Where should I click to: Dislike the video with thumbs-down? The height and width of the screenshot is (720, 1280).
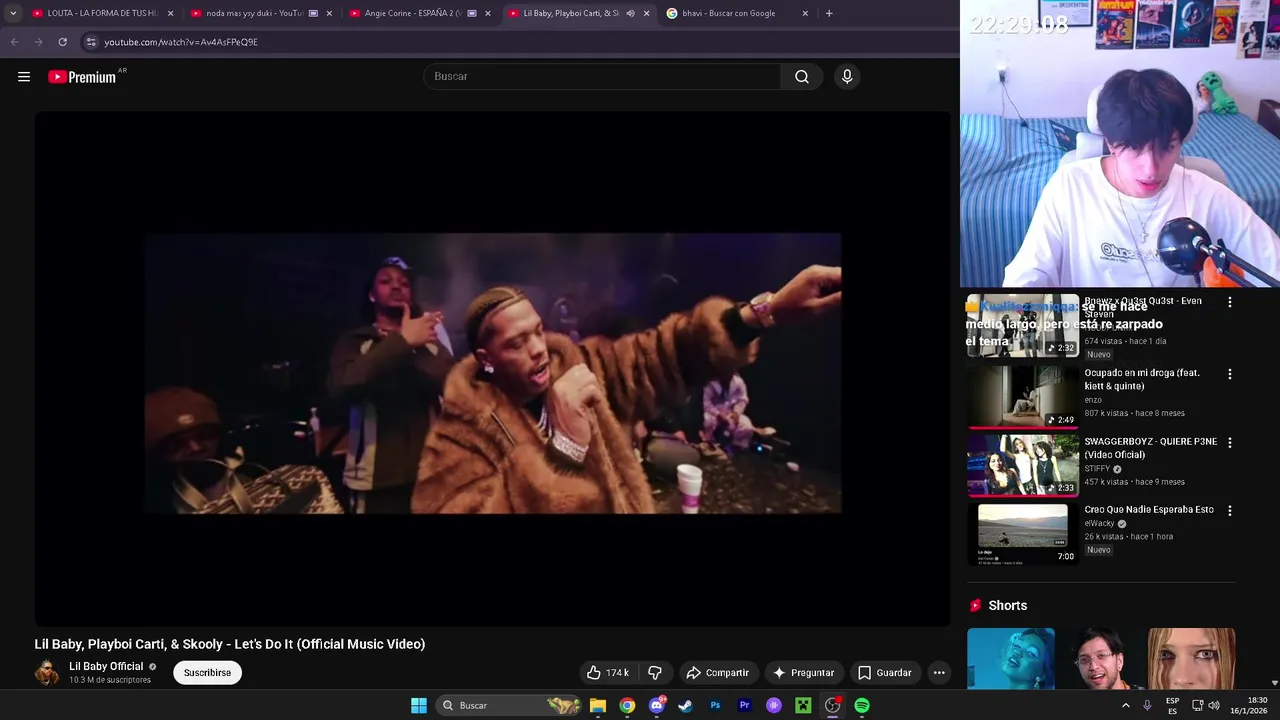click(655, 673)
